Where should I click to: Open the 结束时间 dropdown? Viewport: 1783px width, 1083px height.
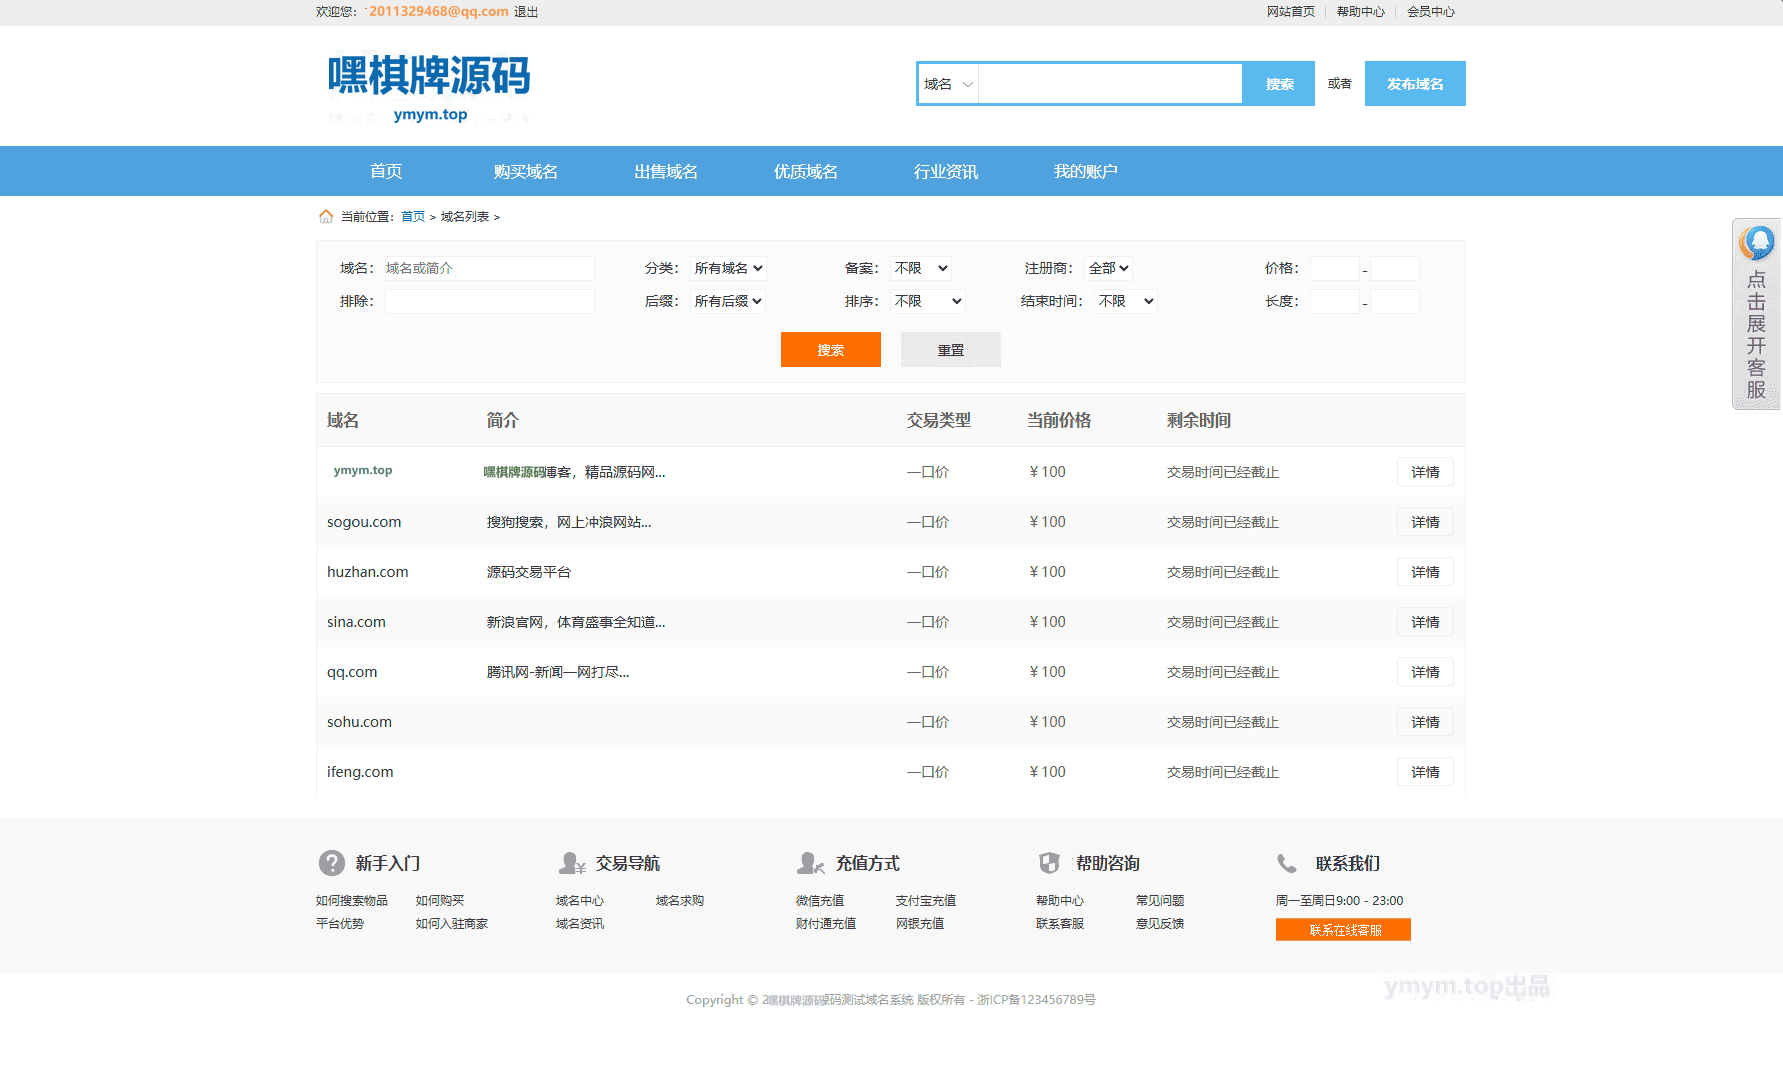point(1126,301)
